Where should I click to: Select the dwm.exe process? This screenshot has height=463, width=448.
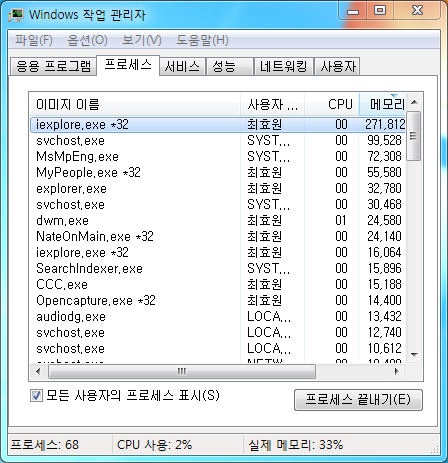pos(218,220)
